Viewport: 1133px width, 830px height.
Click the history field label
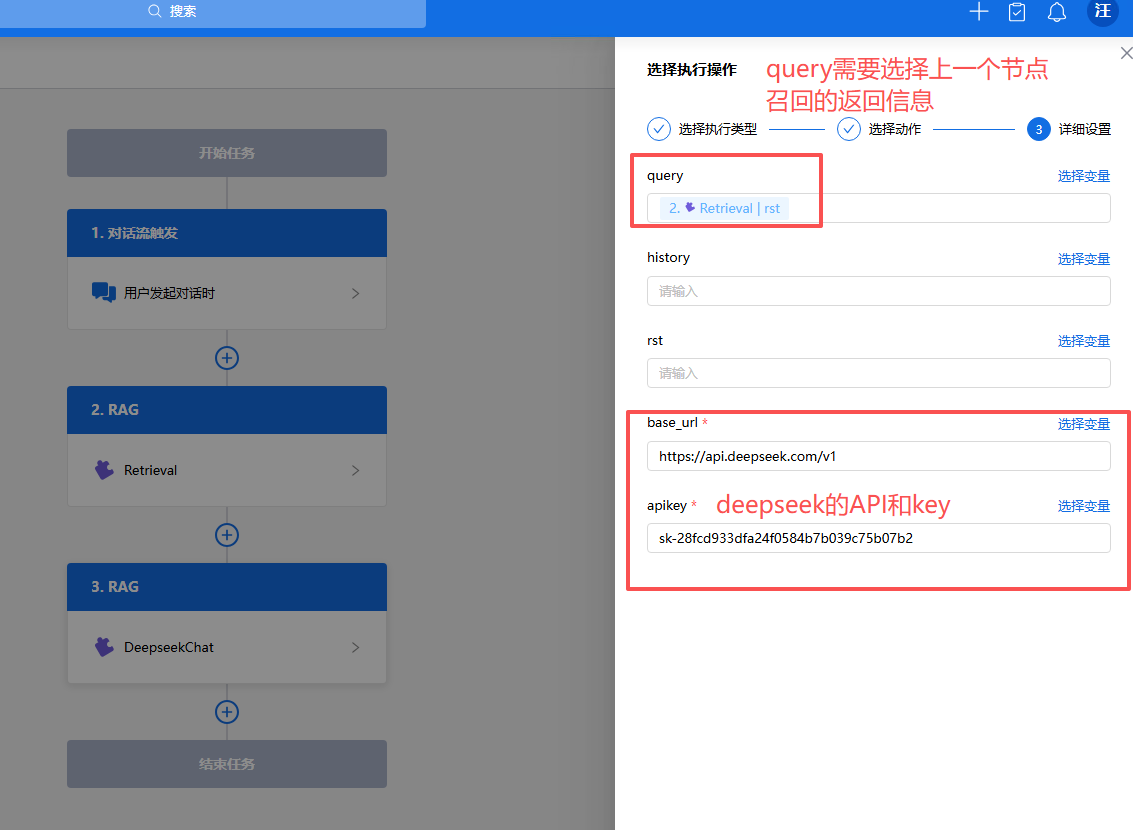[x=668, y=258]
